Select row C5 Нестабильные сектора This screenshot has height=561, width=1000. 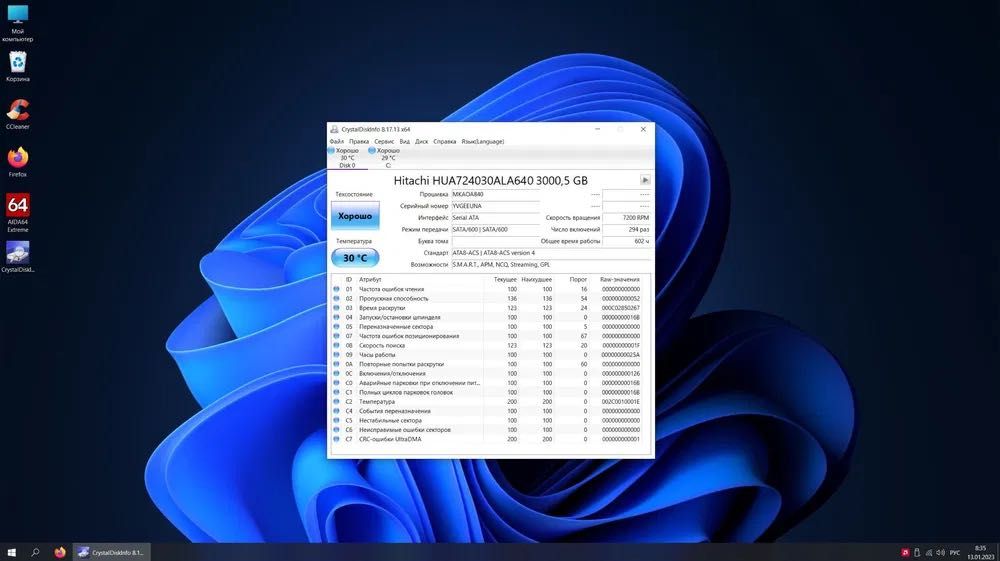[490, 421]
